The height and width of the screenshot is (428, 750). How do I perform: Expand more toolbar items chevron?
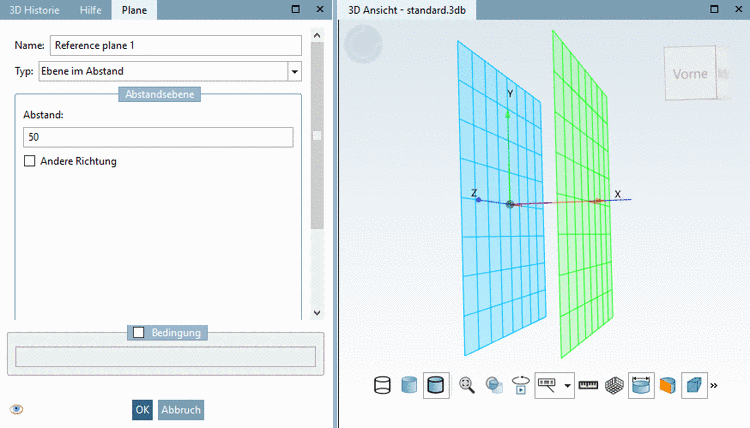click(714, 385)
